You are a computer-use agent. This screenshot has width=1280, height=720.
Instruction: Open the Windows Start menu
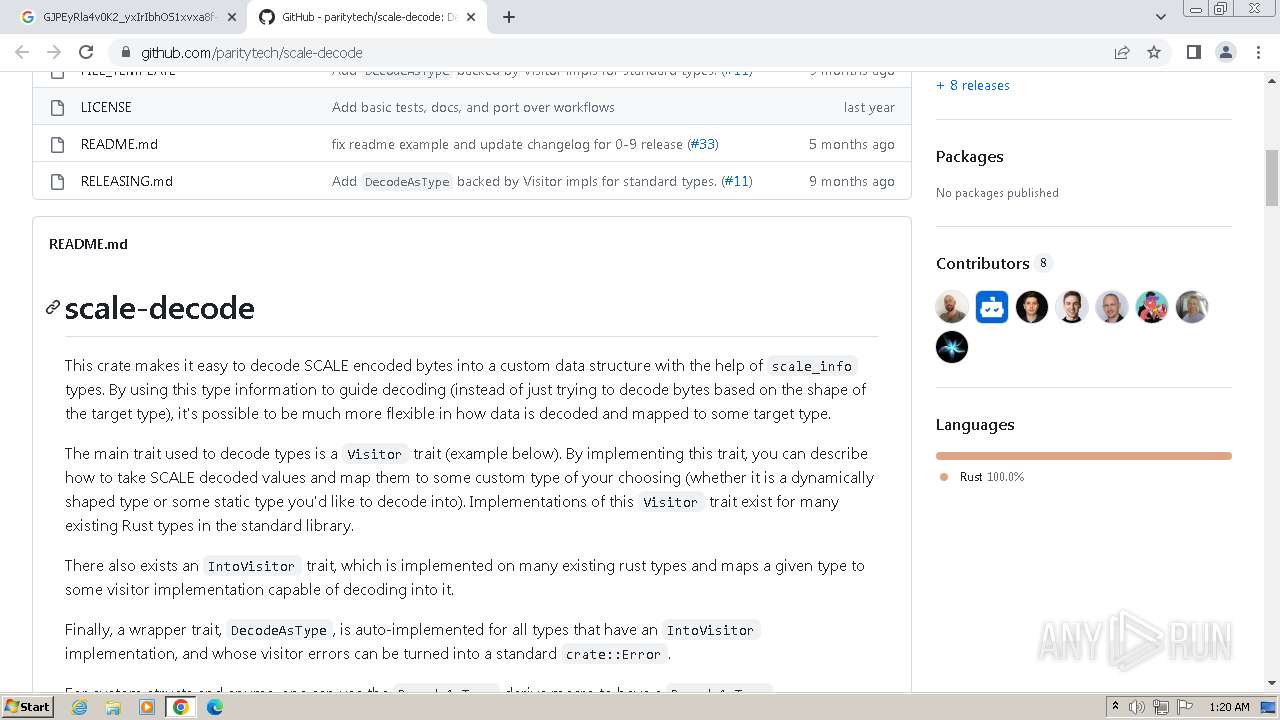(x=27, y=707)
